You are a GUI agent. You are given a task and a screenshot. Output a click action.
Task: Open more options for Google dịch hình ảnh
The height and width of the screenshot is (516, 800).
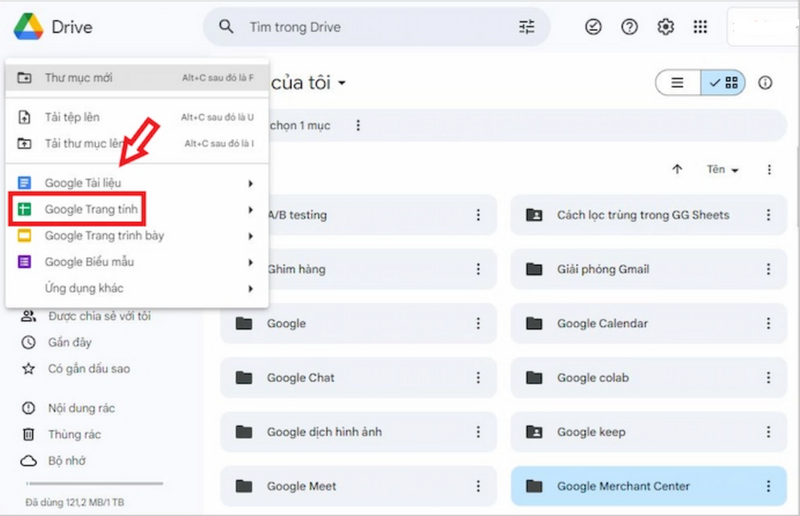pyautogui.click(x=478, y=432)
